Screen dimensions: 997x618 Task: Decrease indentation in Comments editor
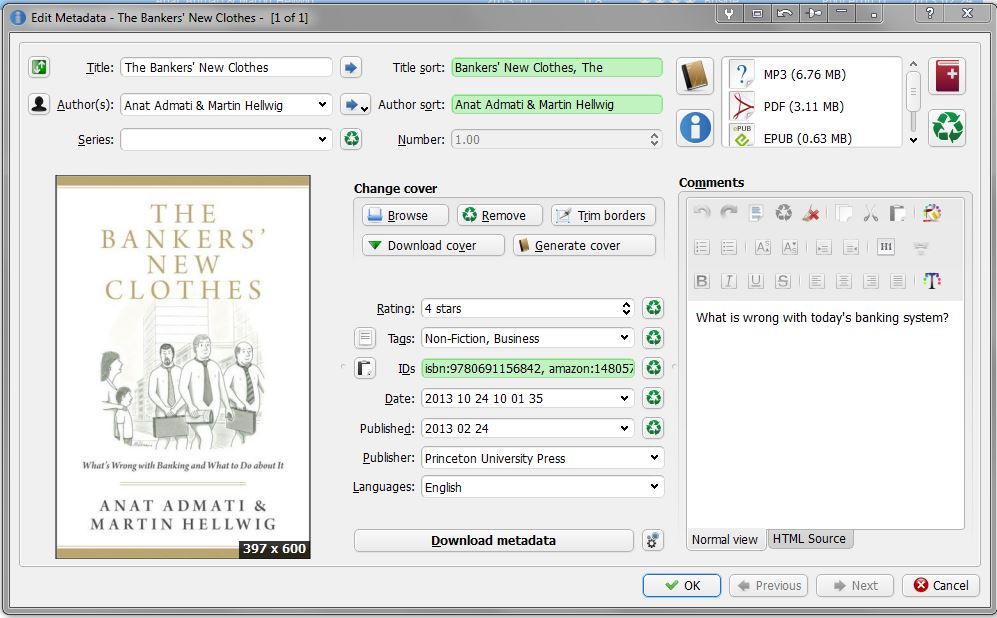(851, 247)
